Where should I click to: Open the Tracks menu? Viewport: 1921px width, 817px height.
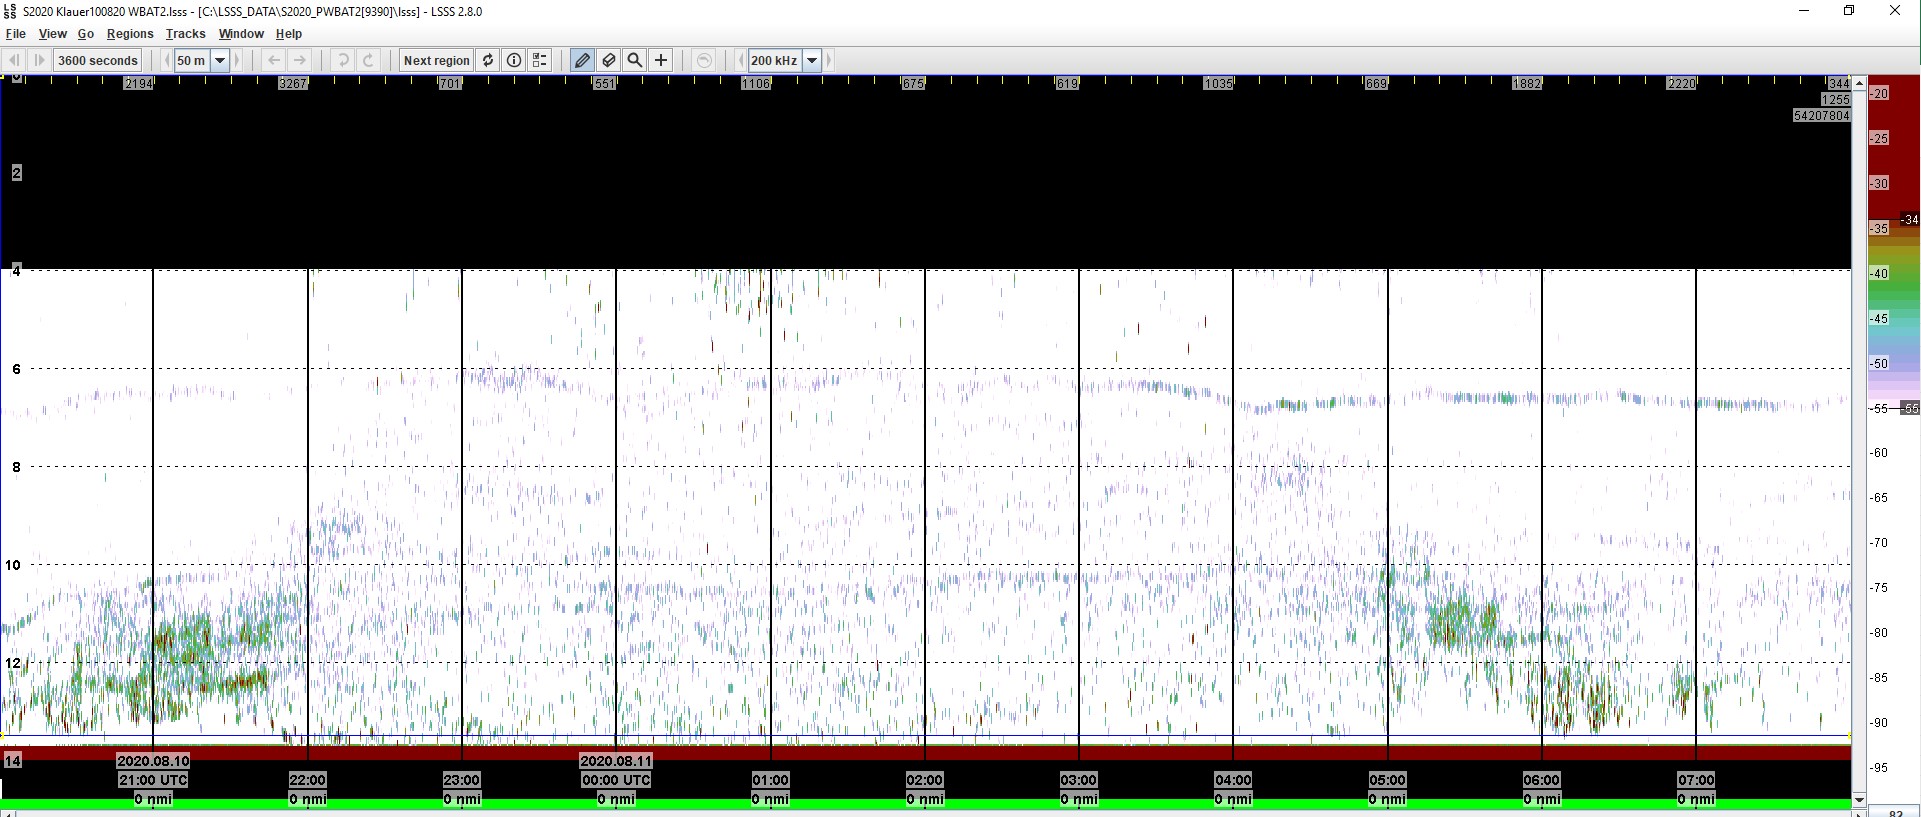(x=185, y=34)
